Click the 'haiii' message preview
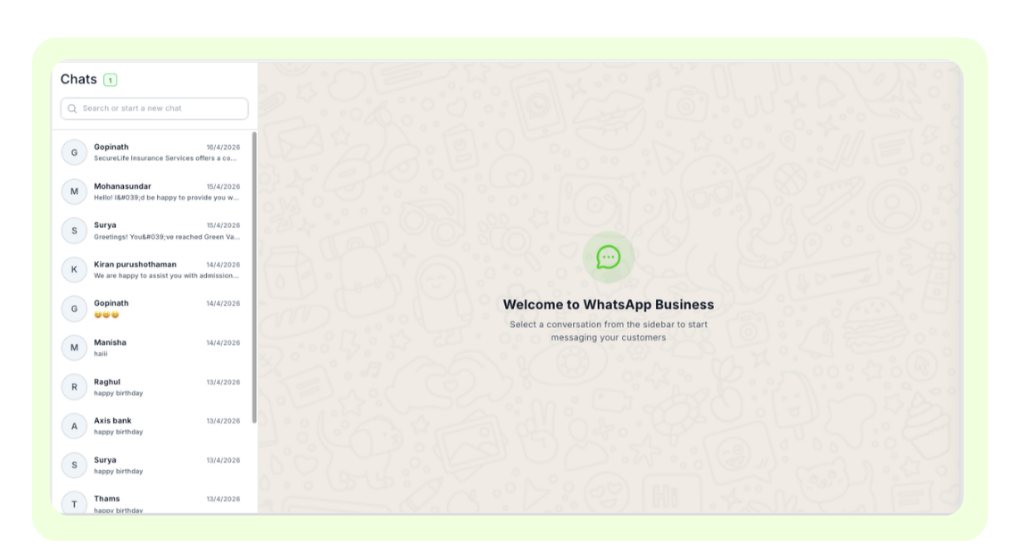The width and height of the screenshot is (1024, 559). tap(101, 354)
